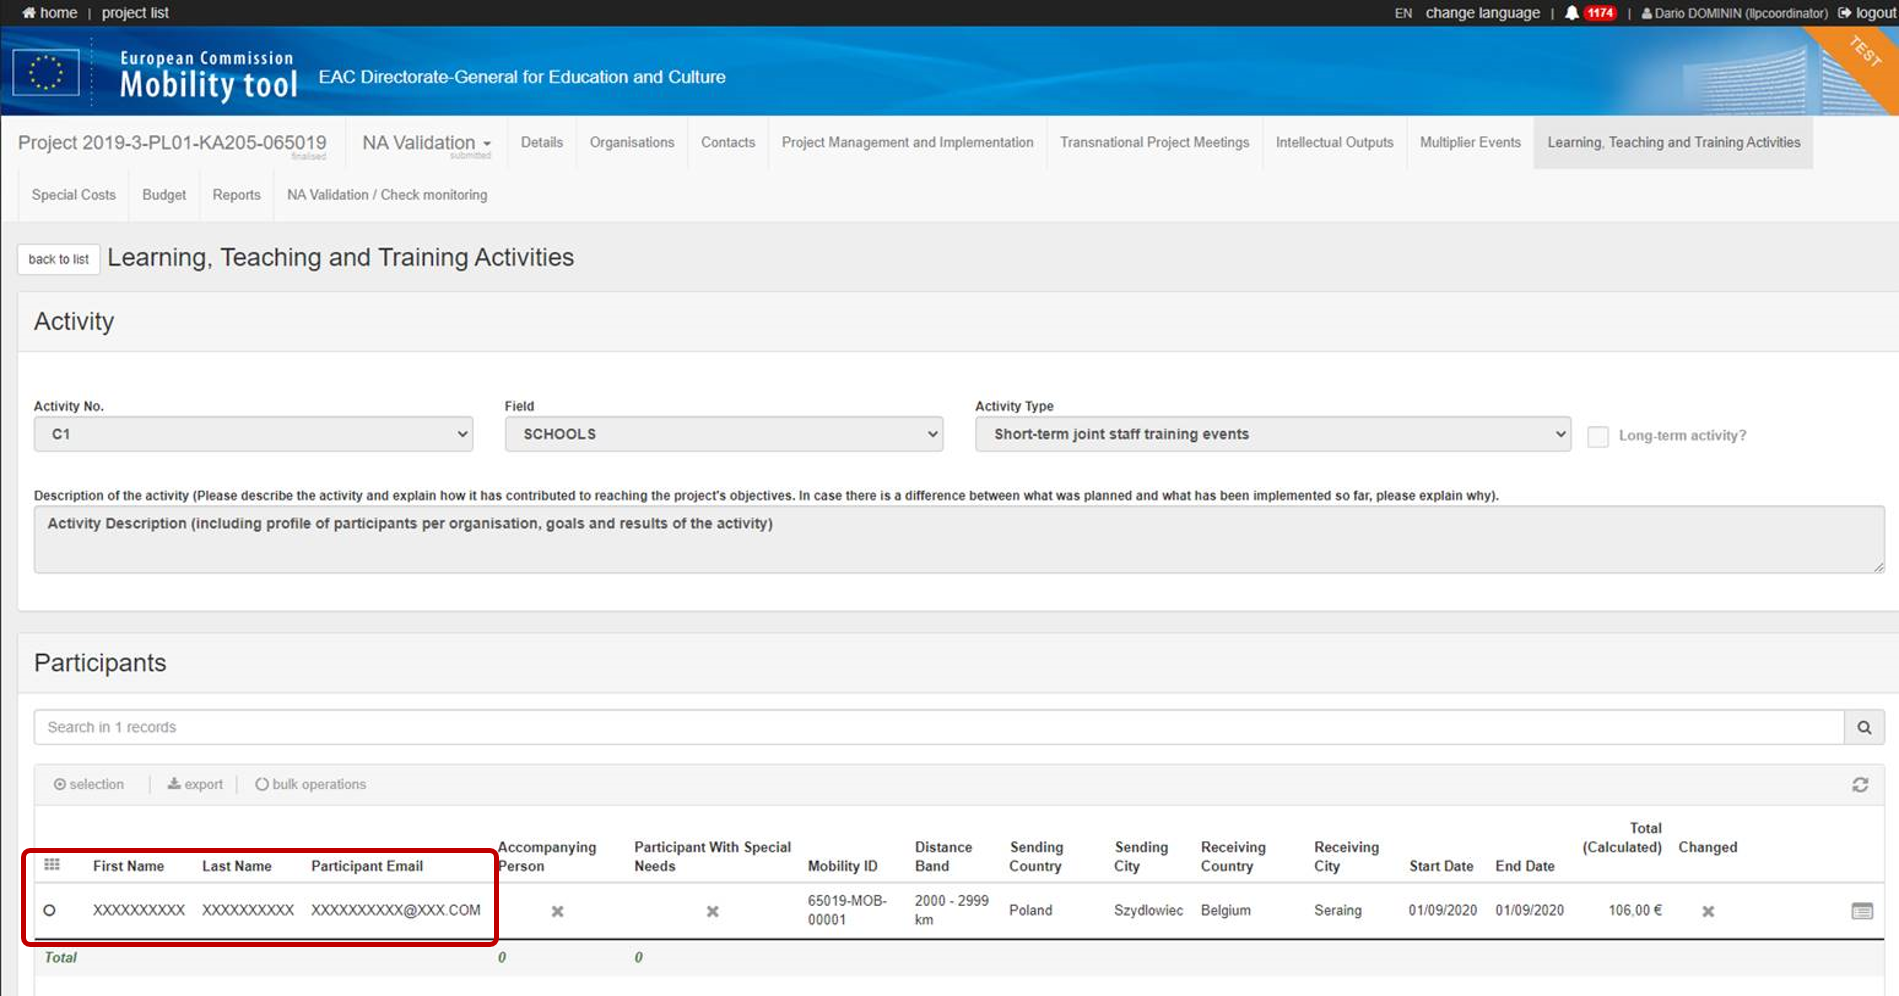Open column chooser grid icon
The height and width of the screenshot is (996, 1899).
pyautogui.click(x=52, y=865)
